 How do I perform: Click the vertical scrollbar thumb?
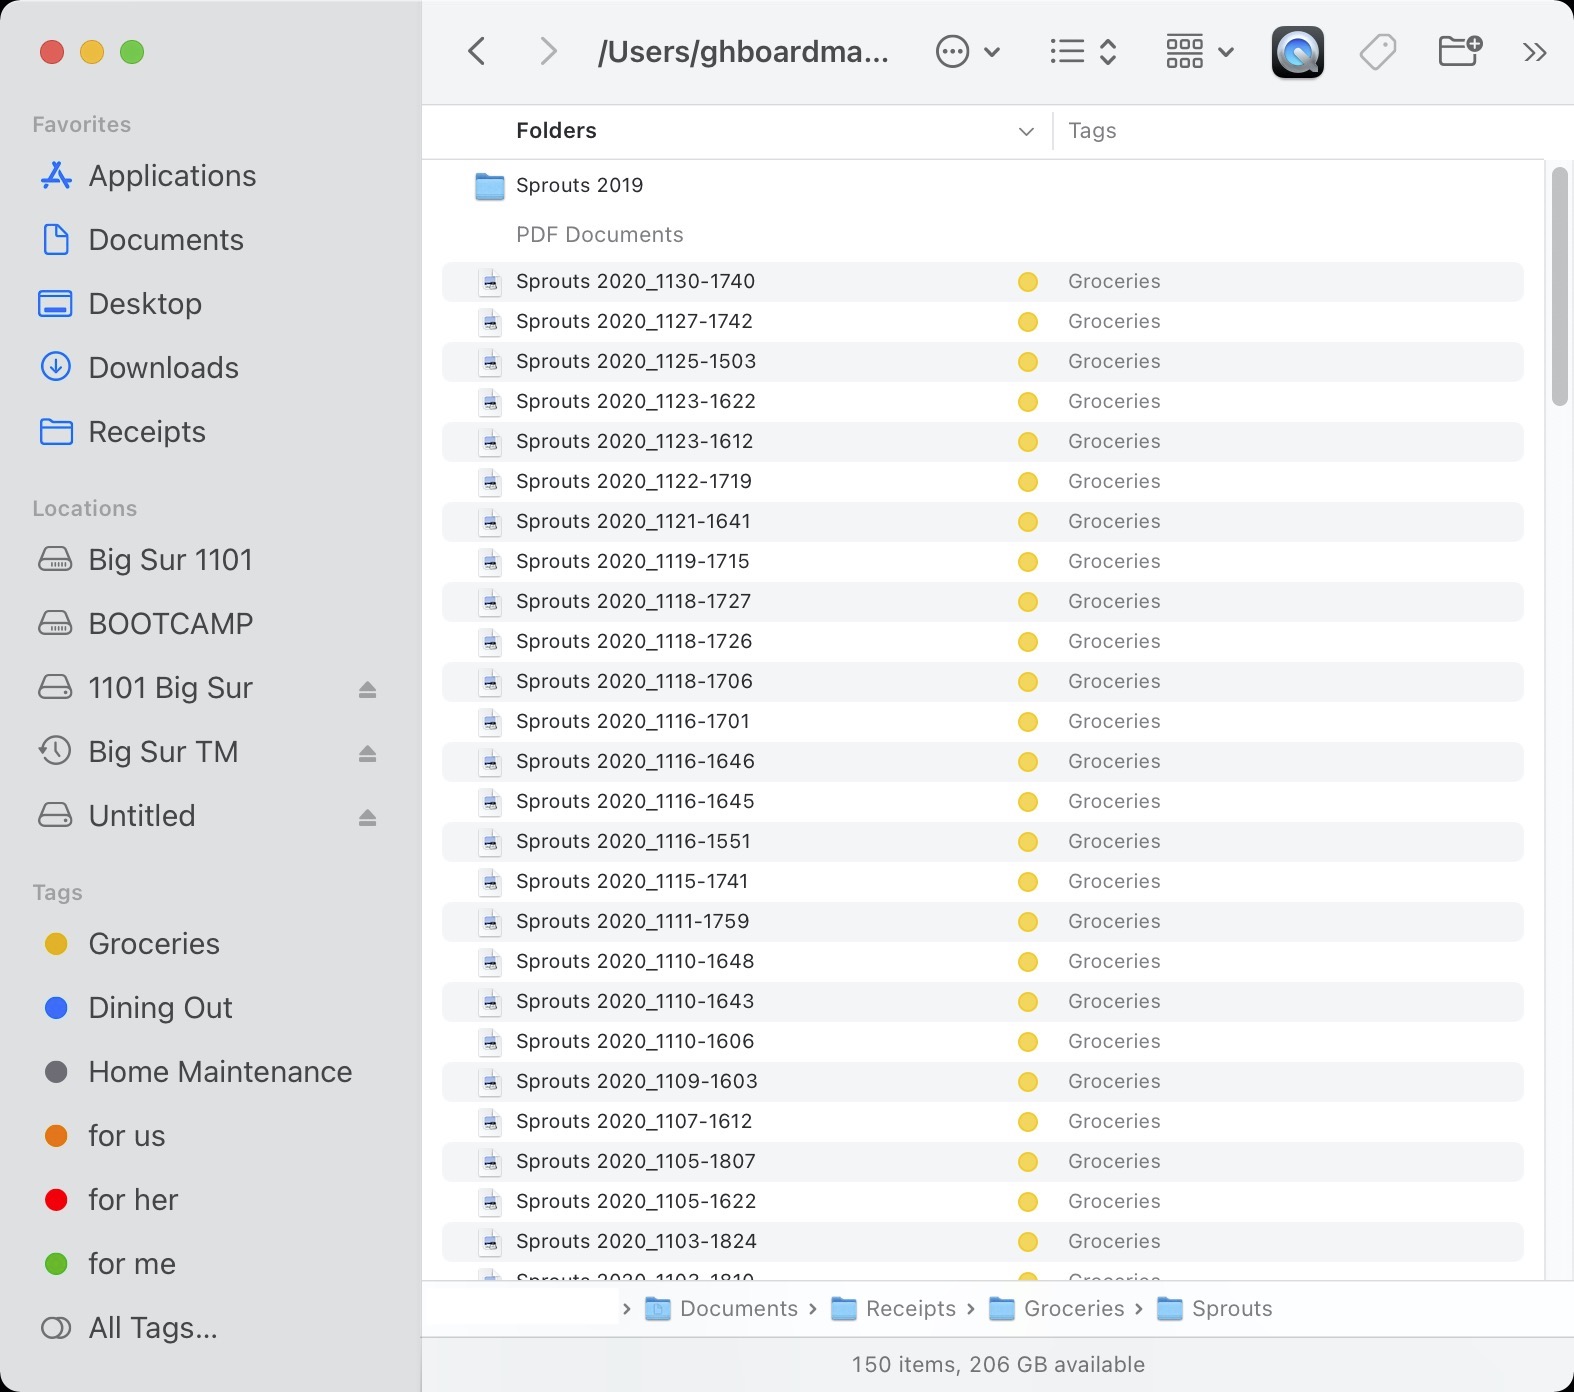(1559, 287)
